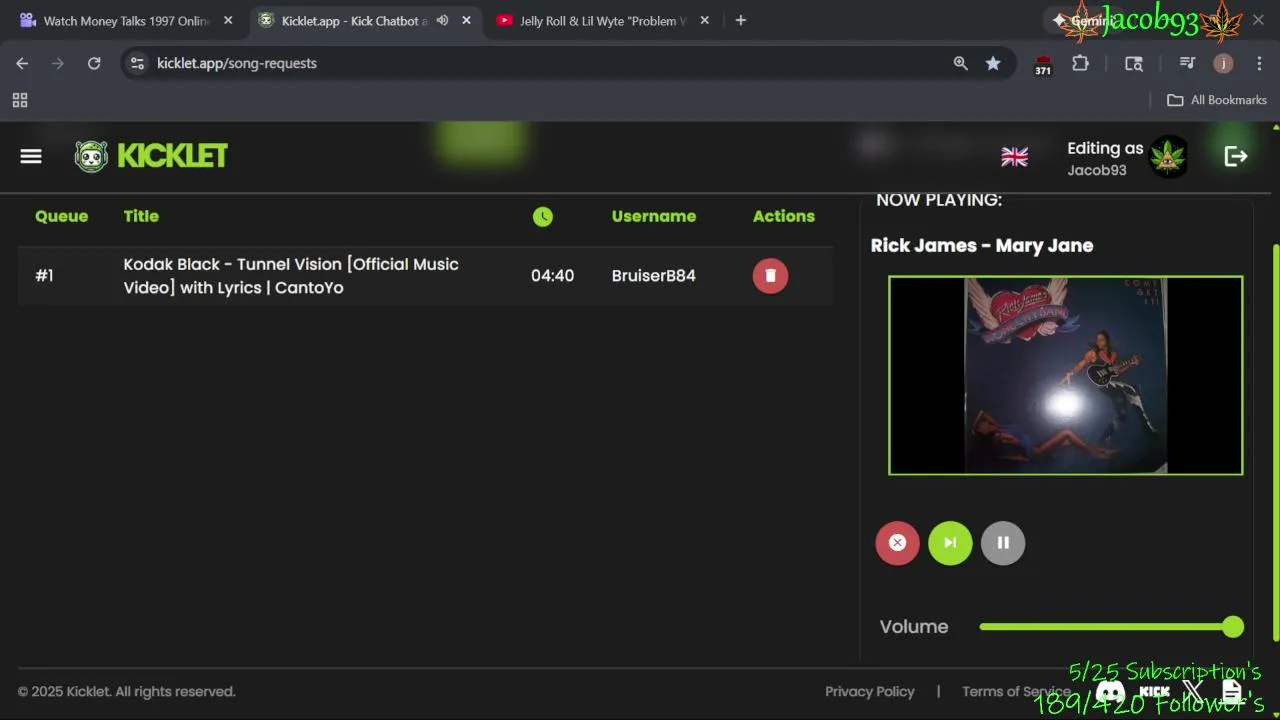Click the Queue column header

pos(61,216)
